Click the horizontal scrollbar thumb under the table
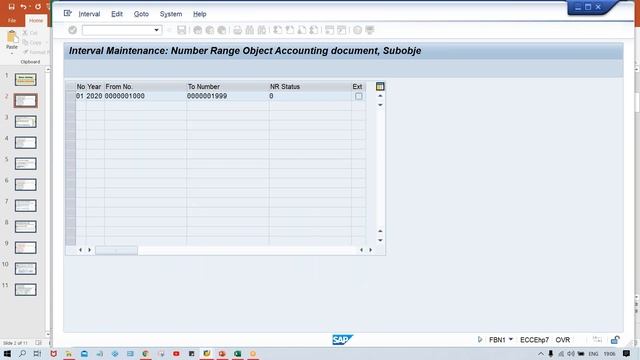 116,250
